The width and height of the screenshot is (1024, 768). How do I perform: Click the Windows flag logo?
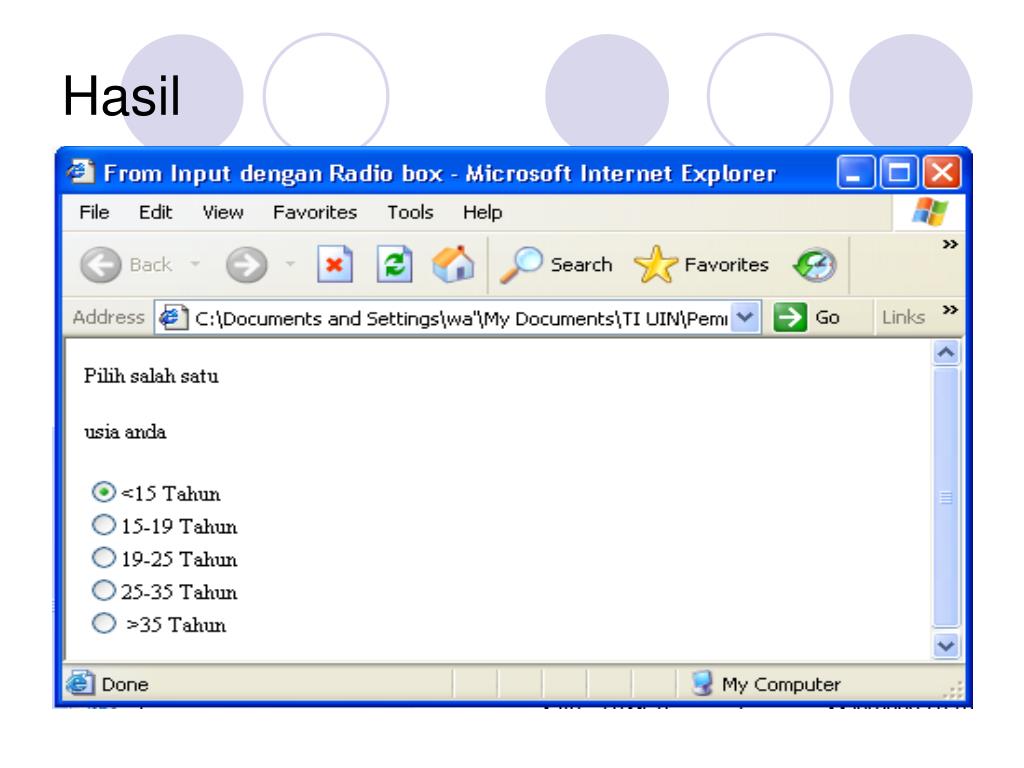pyautogui.click(x=930, y=212)
